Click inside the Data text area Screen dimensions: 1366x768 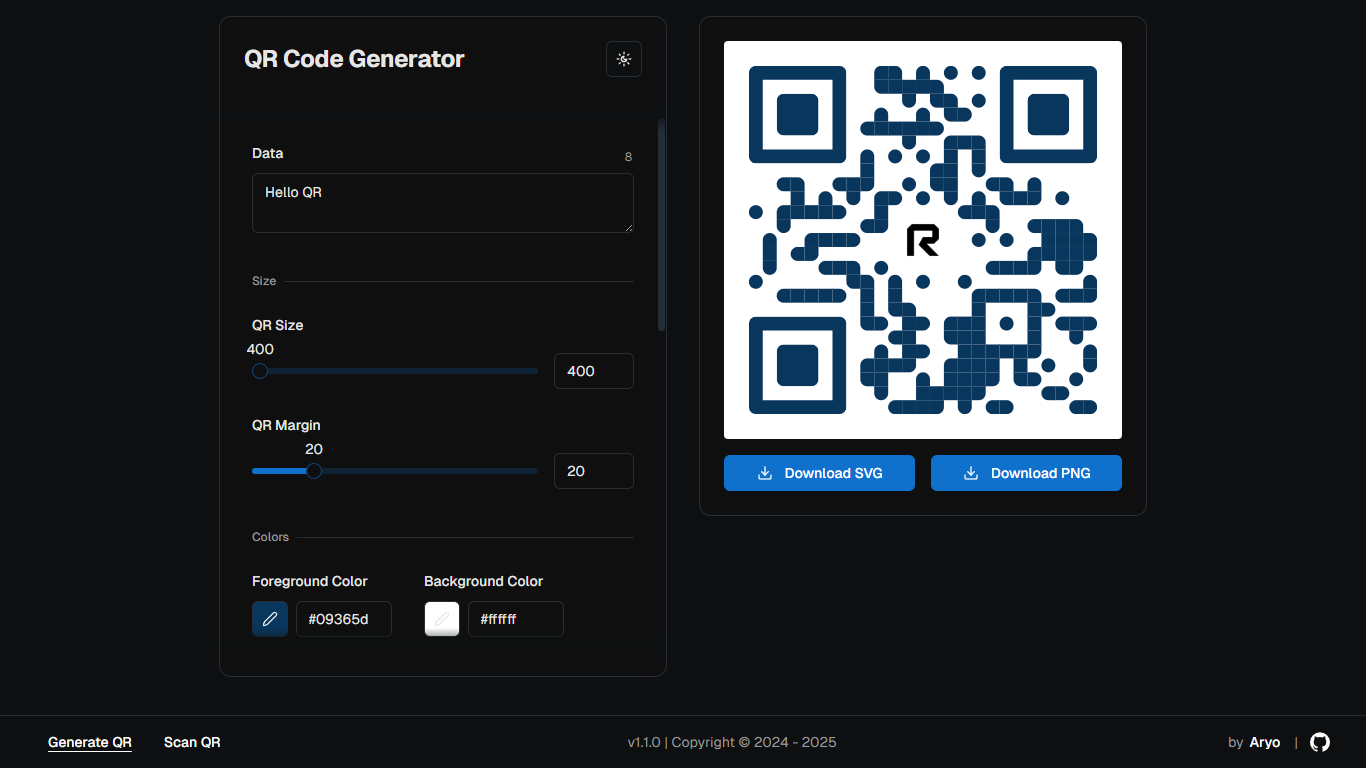442,202
